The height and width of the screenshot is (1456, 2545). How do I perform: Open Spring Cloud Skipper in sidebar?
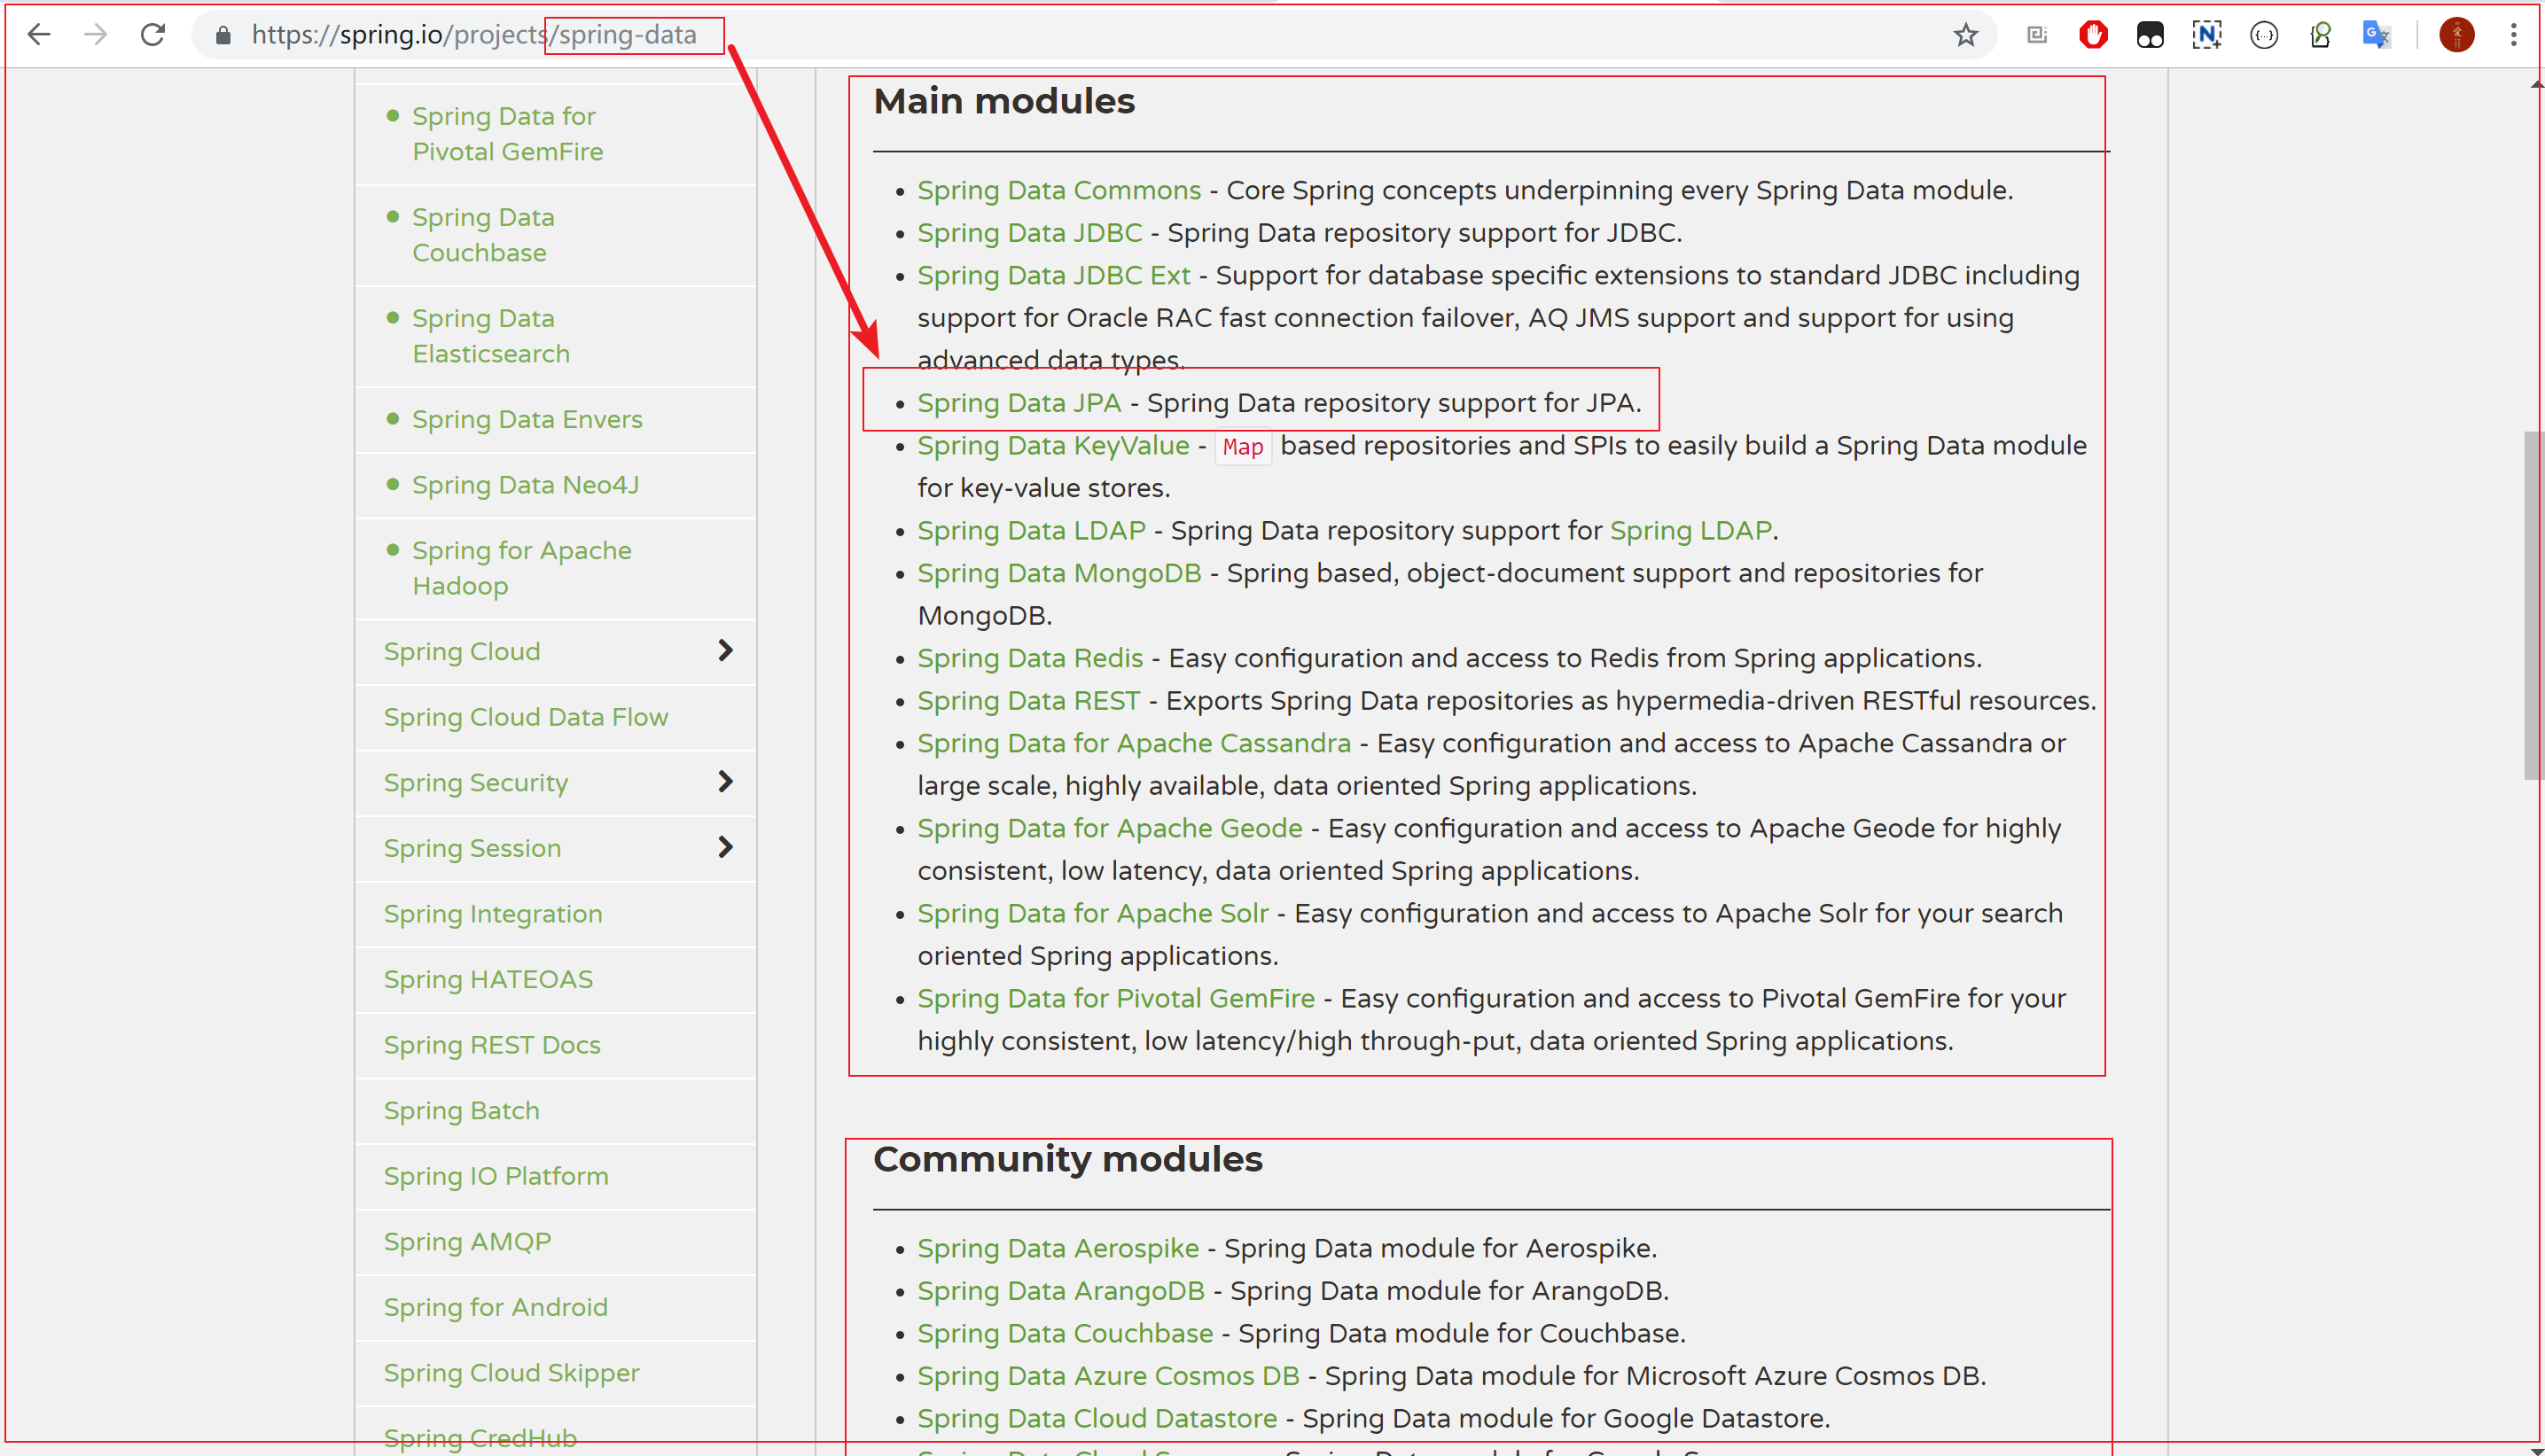(511, 1373)
